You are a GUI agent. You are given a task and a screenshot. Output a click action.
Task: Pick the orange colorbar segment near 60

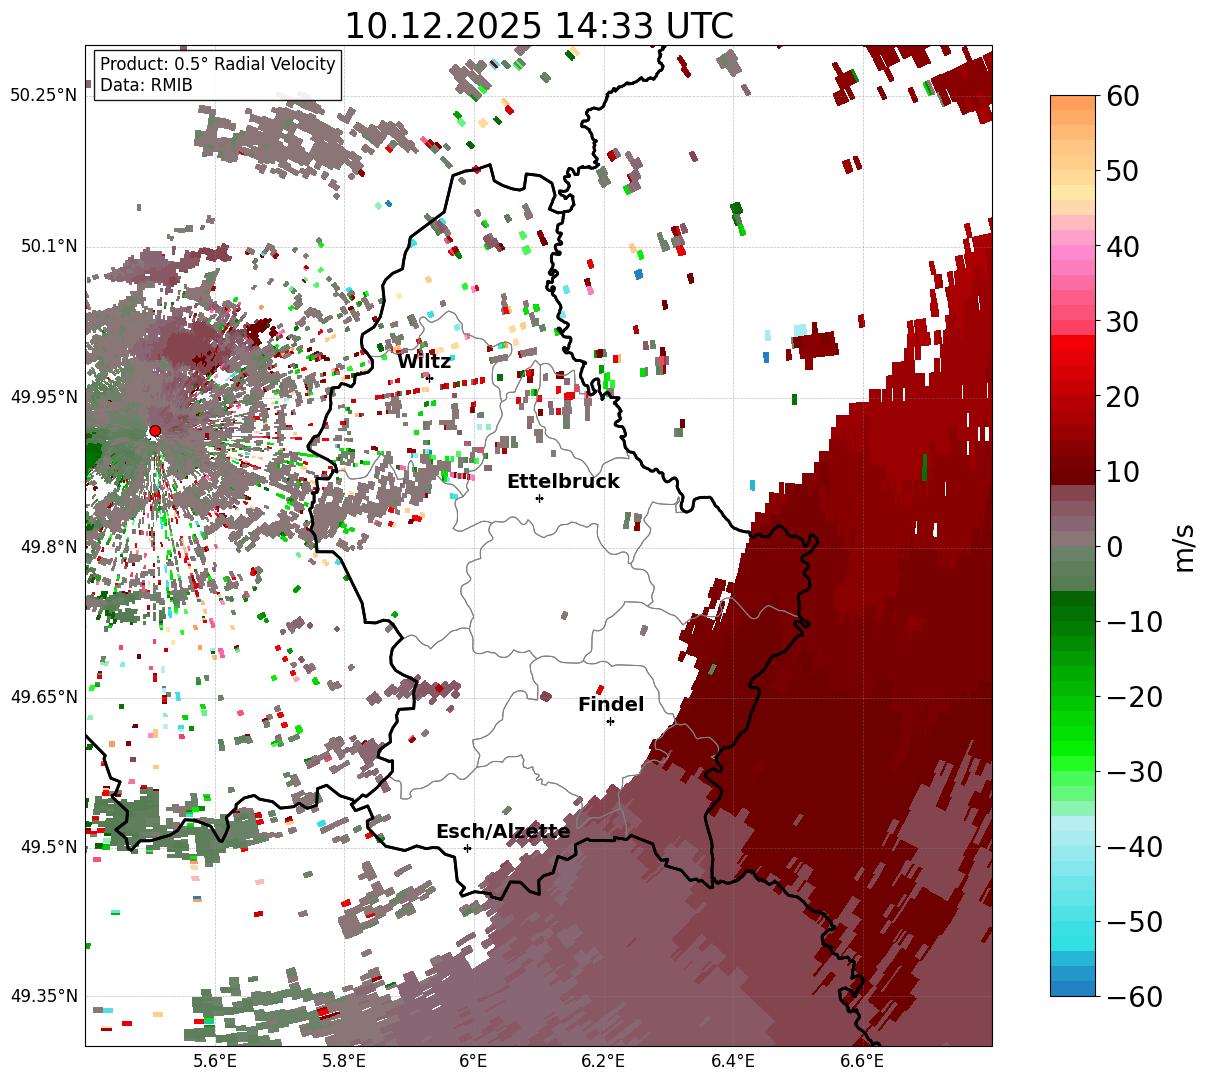[1073, 104]
